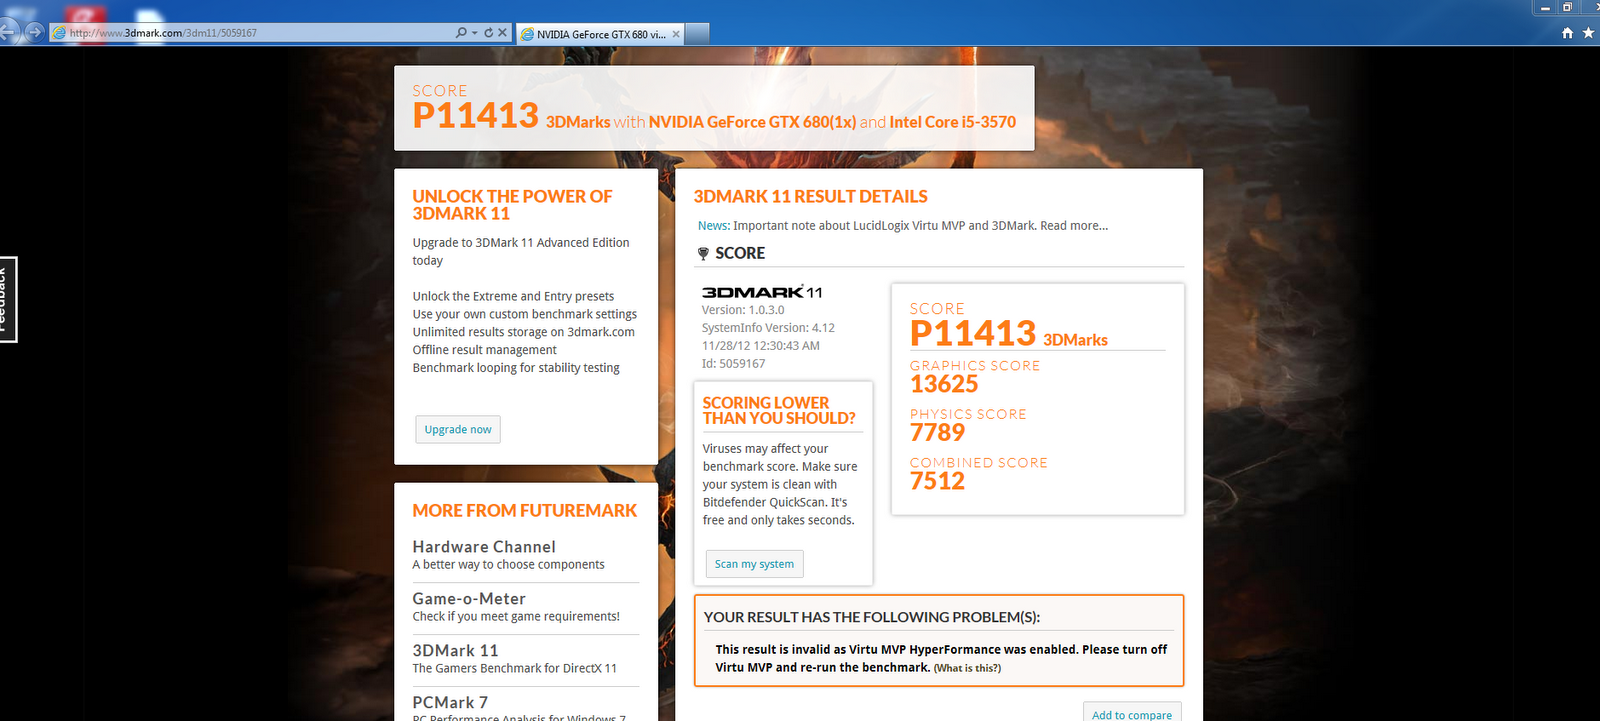Click the 3DMARK 11 logo in result details
The height and width of the screenshot is (721, 1600).
click(762, 292)
